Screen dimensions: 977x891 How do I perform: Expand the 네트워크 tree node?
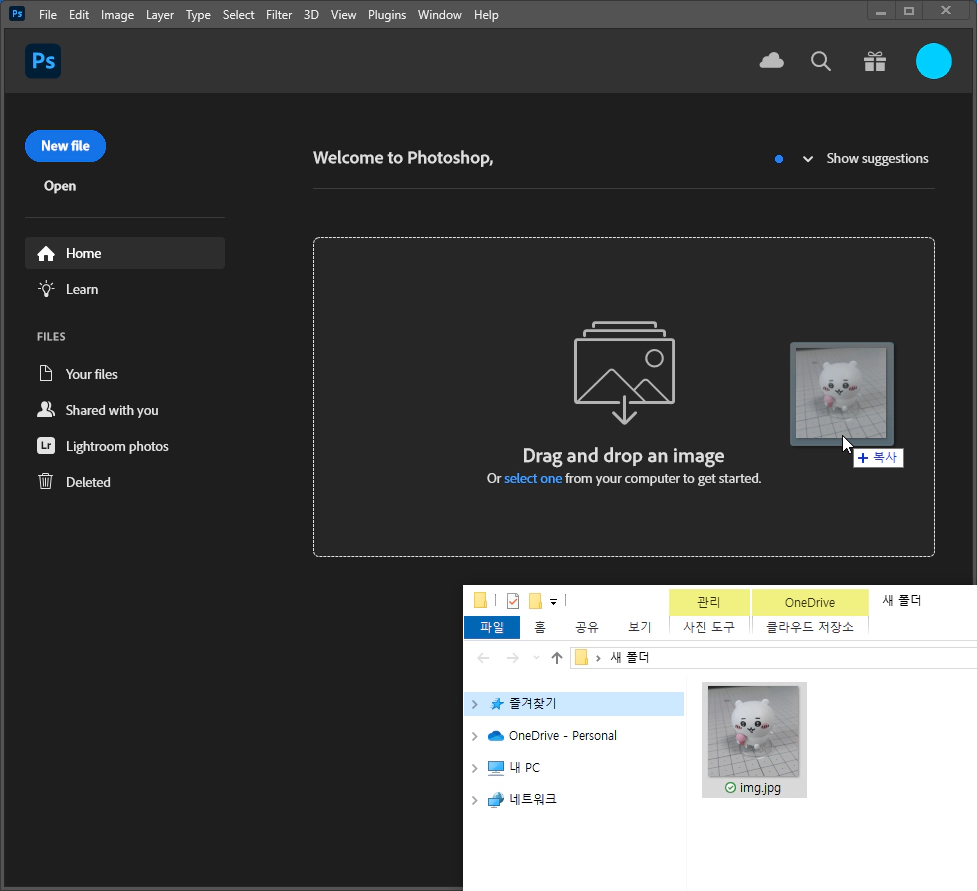pos(475,800)
